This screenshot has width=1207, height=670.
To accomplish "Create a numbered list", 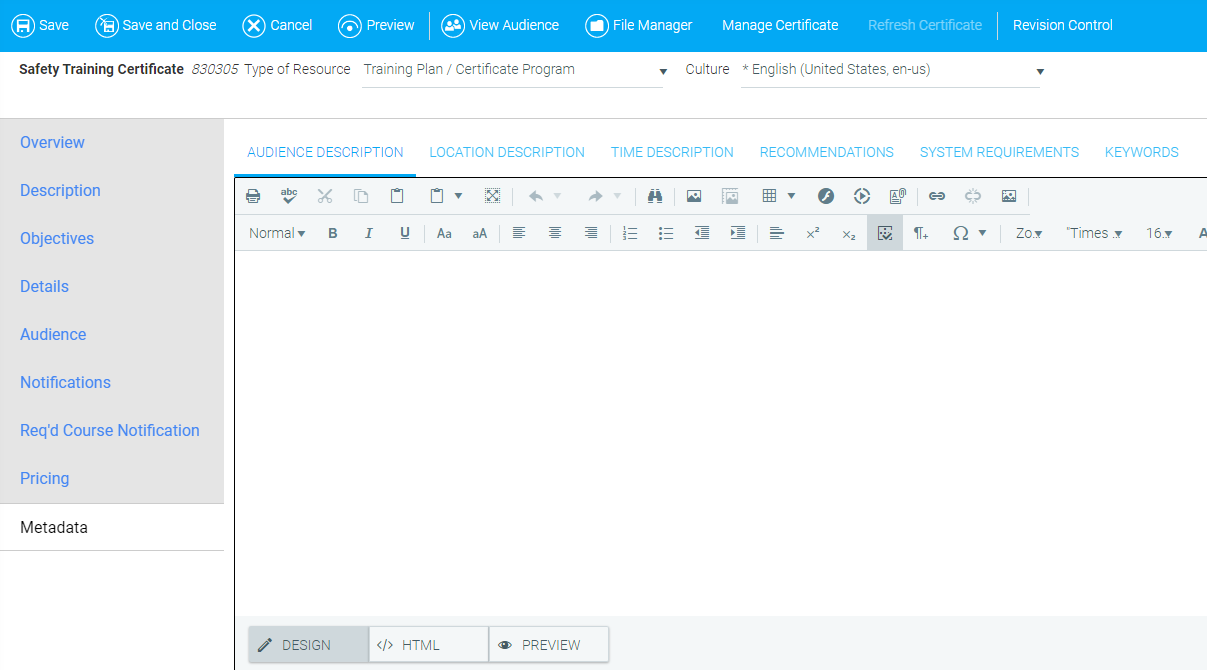I will (630, 233).
